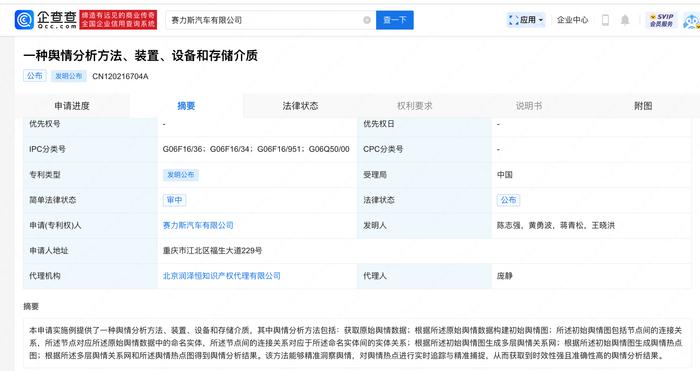The height and width of the screenshot is (371, 700).
Task: Click the 查一下 search button
Action: (395, 20)
